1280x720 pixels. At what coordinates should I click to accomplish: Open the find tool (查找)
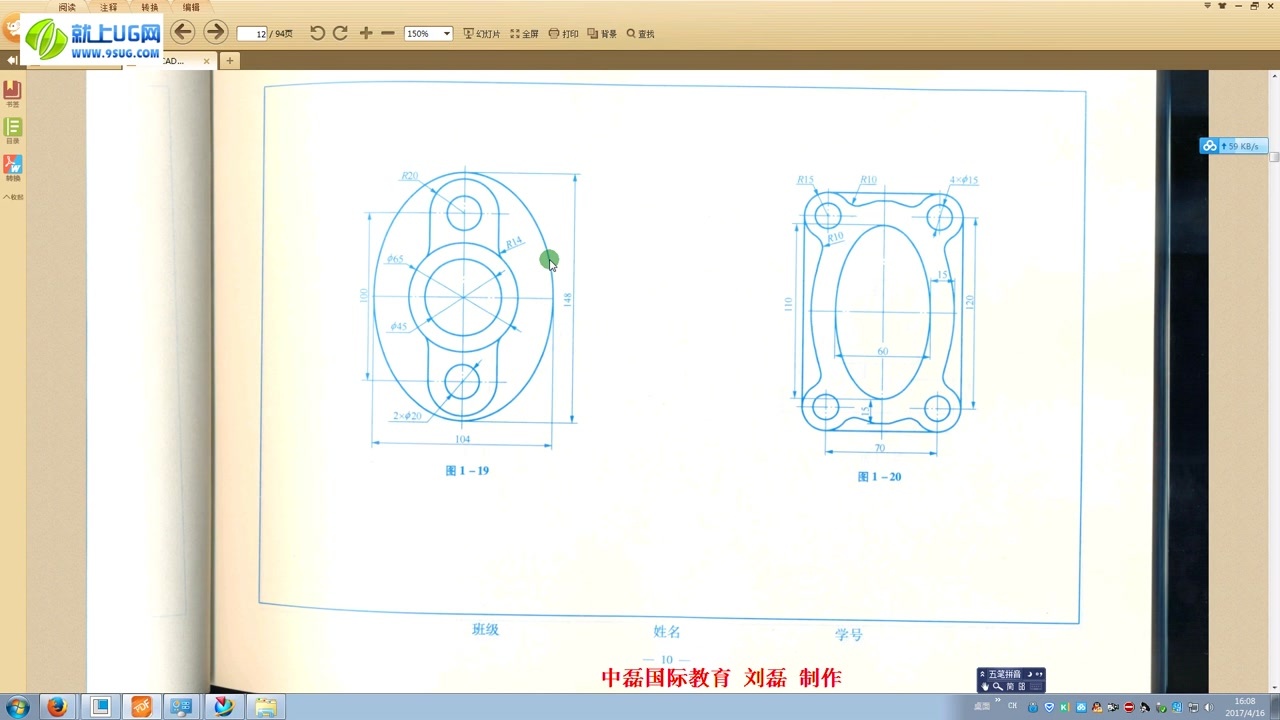point(641,34)
